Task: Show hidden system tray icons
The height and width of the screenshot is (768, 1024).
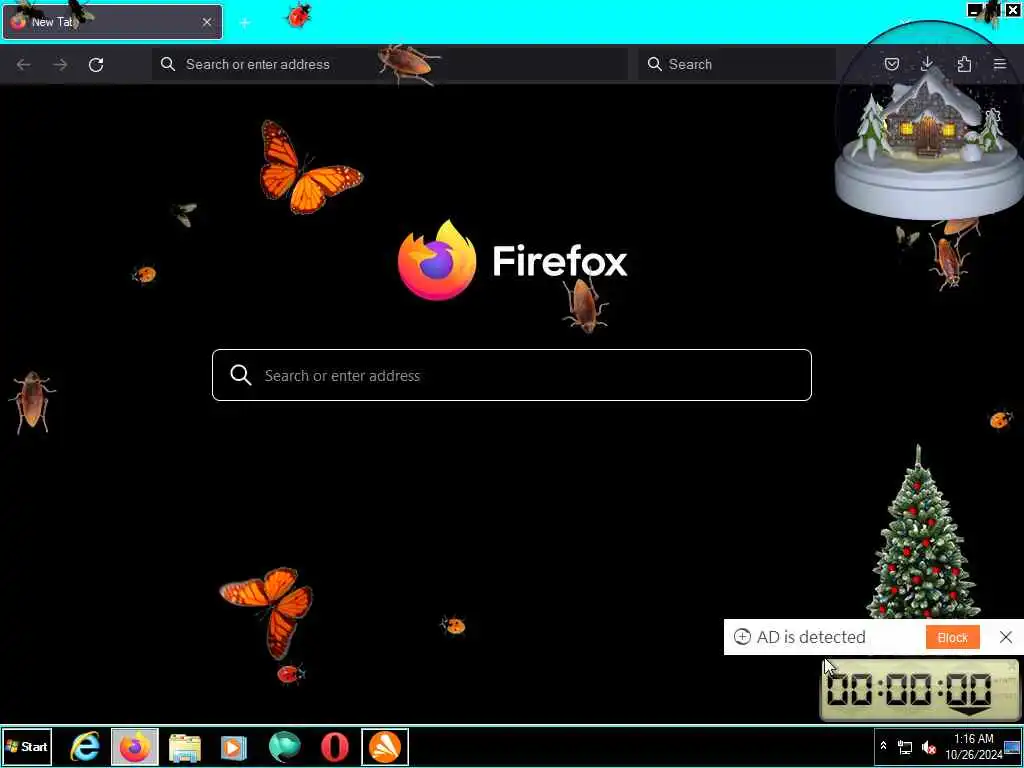Action: 883,746
